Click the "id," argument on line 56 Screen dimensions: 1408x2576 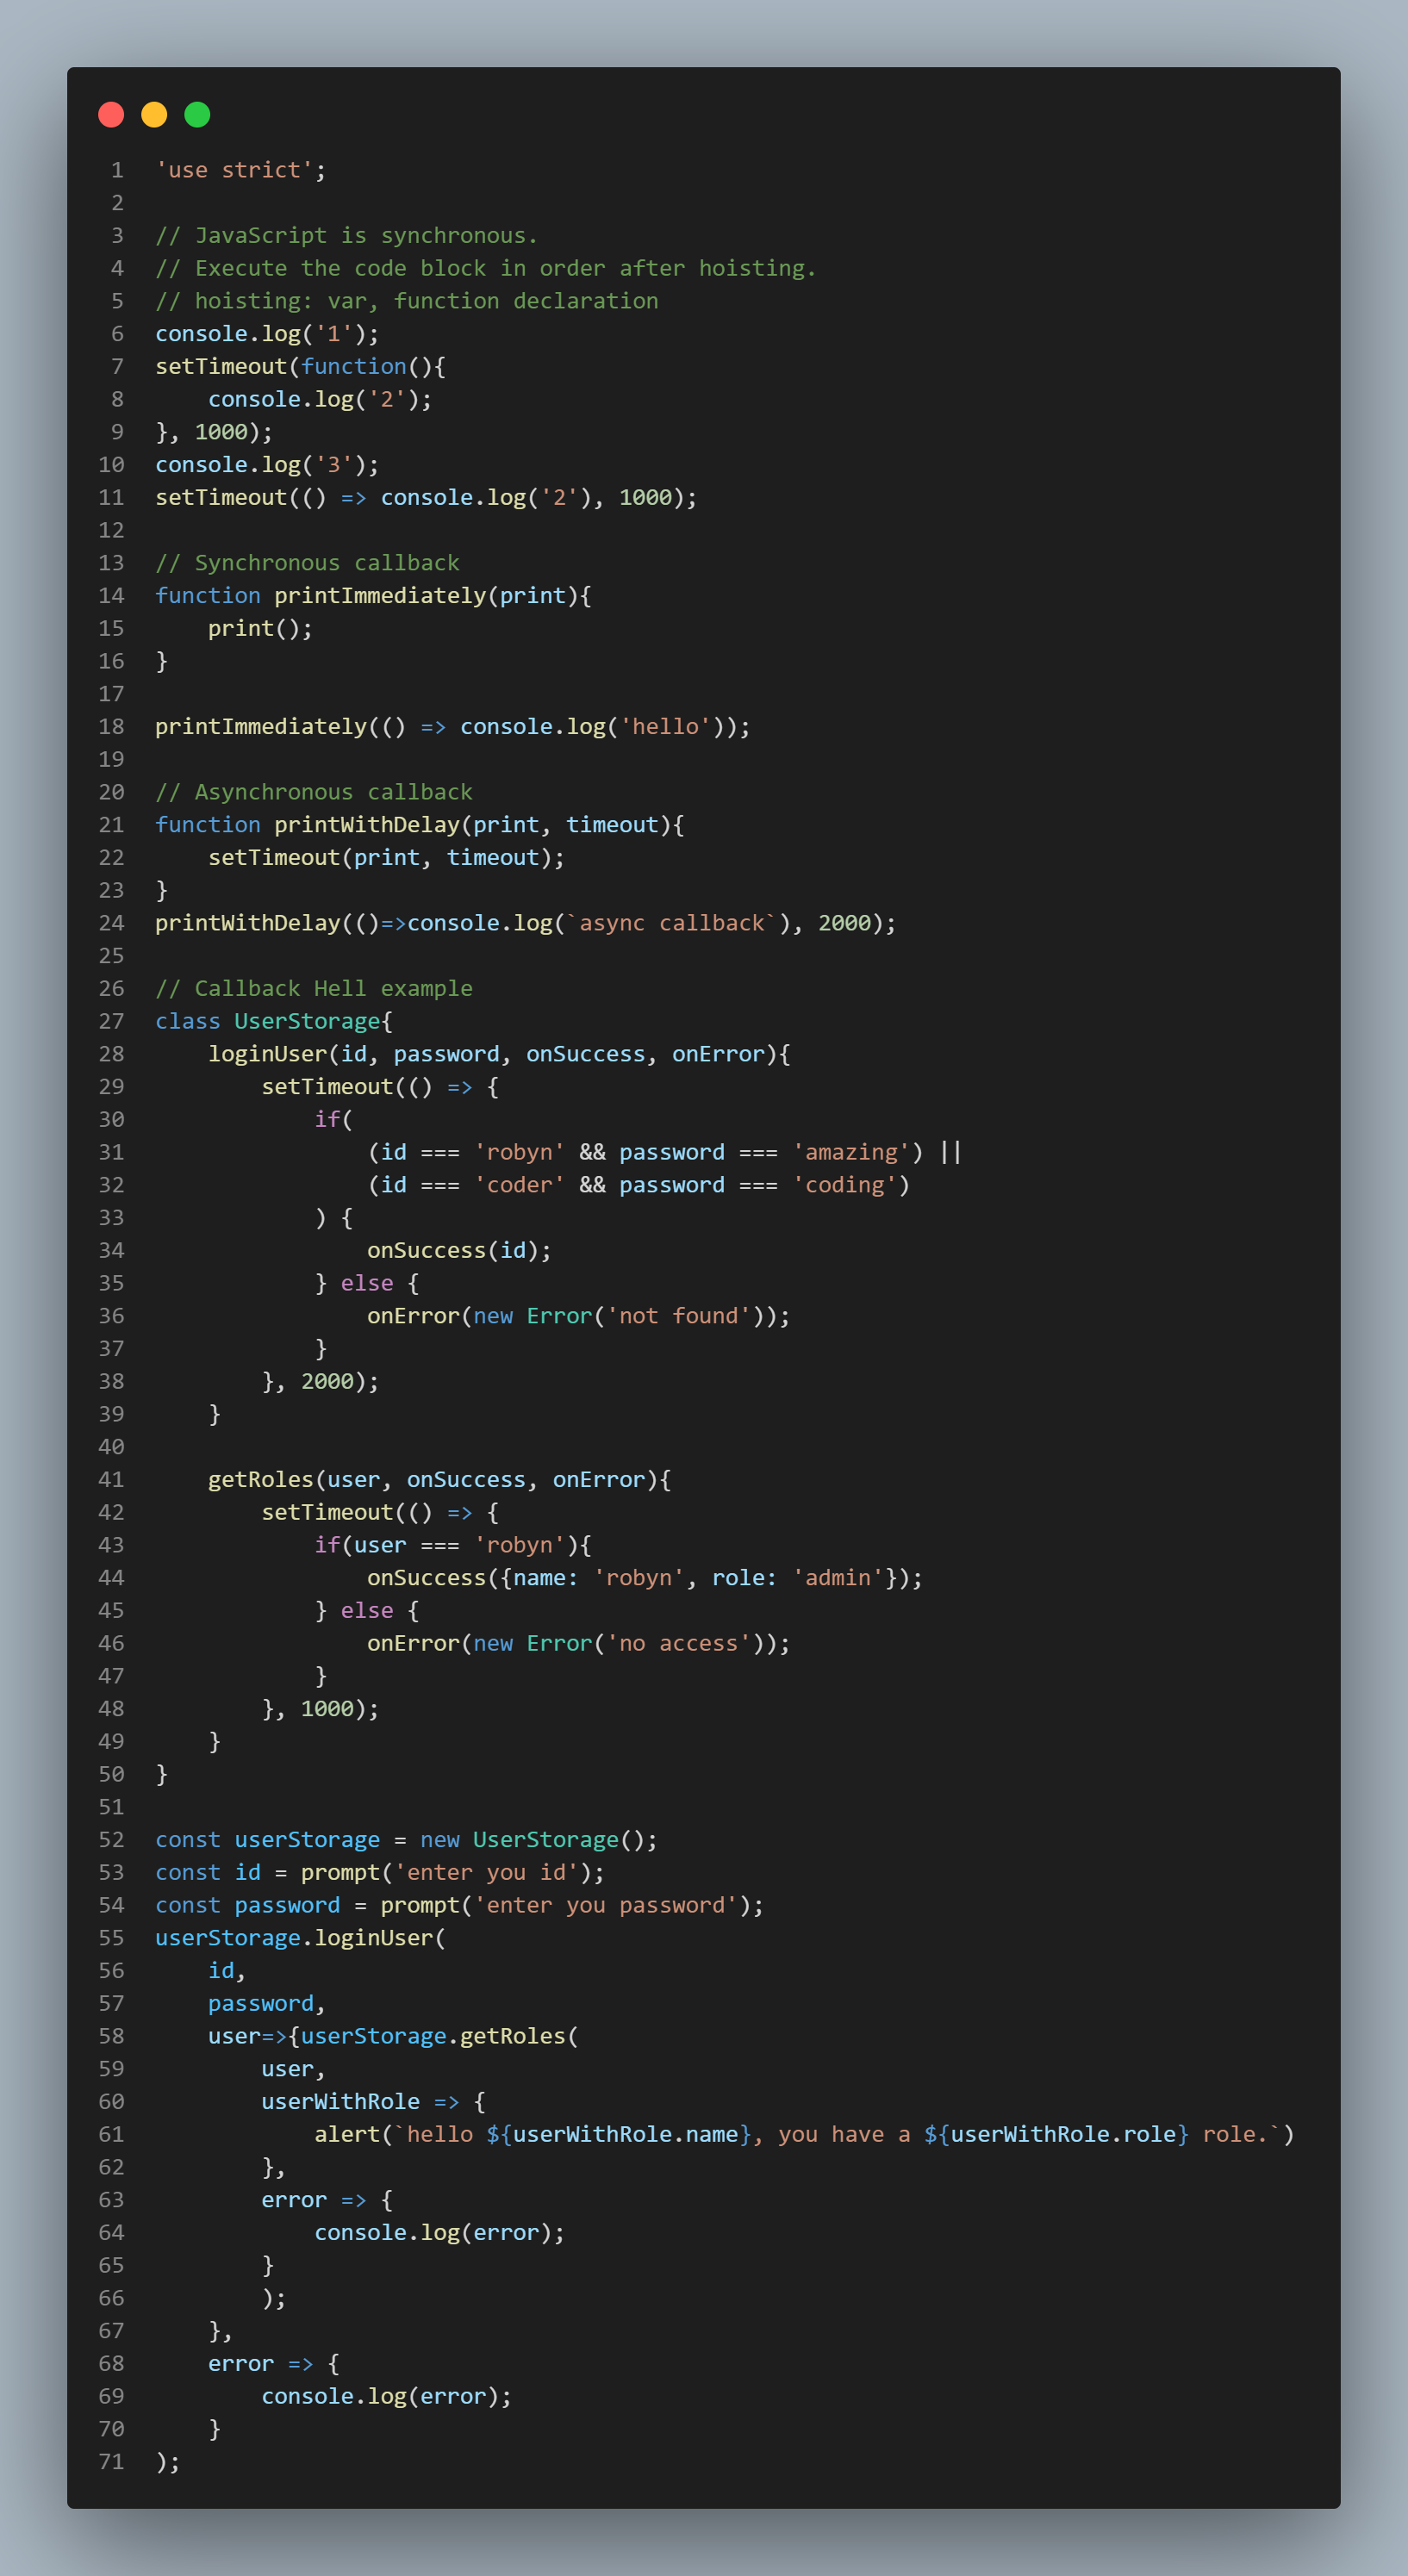tap(227, 1971)
